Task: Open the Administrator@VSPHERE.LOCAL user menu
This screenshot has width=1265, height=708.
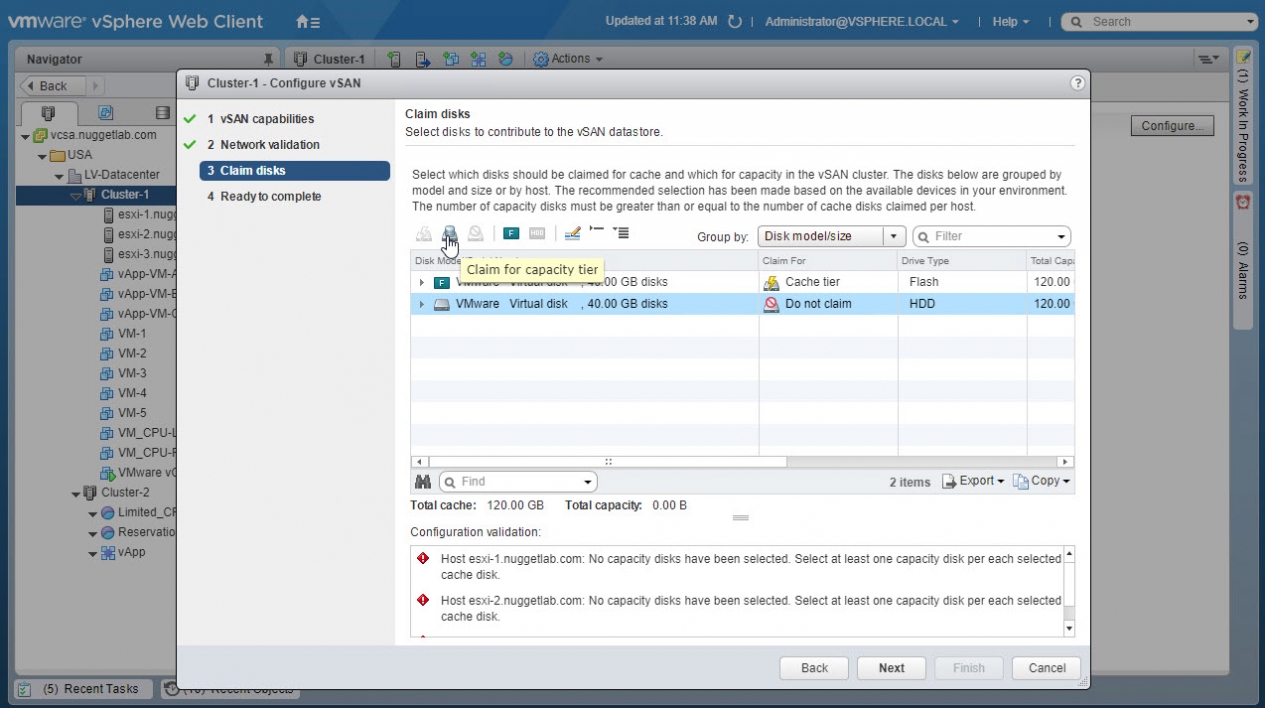Action: (861, 22)
